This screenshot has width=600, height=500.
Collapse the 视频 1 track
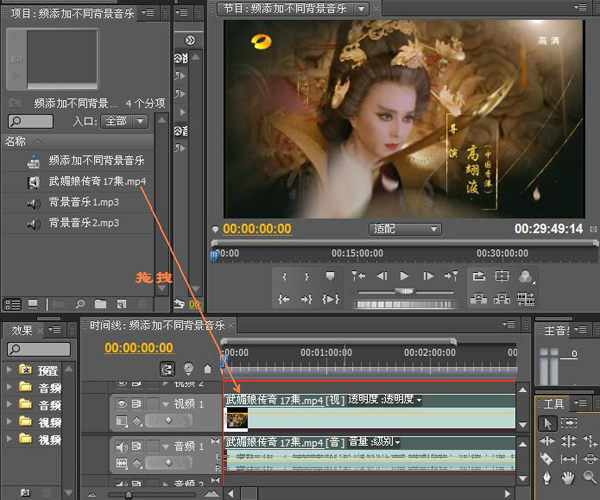point(166,404)
